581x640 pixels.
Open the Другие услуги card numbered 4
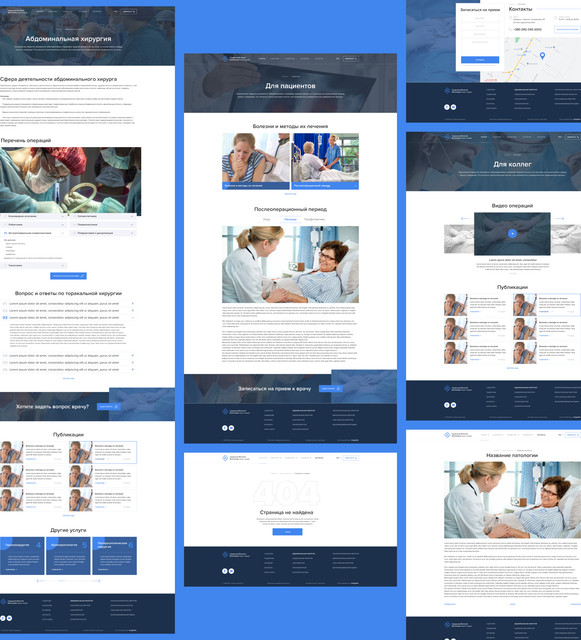point(22,556)
